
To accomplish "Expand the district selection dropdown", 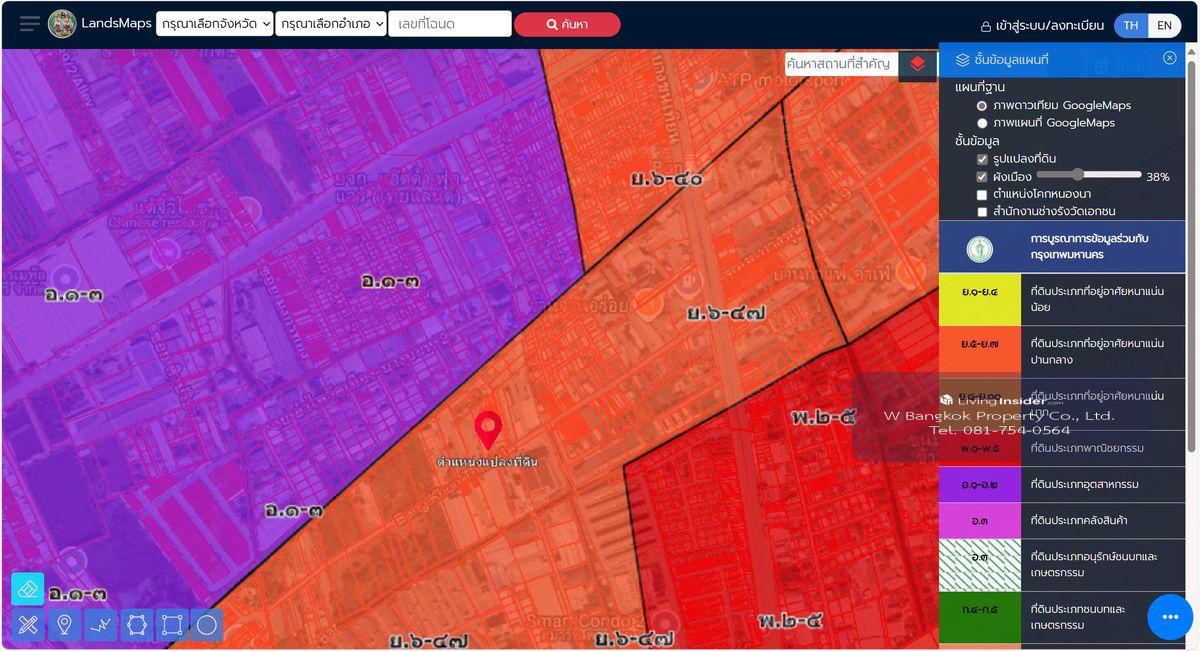I will pyautogui.click(x=332, y=24).
